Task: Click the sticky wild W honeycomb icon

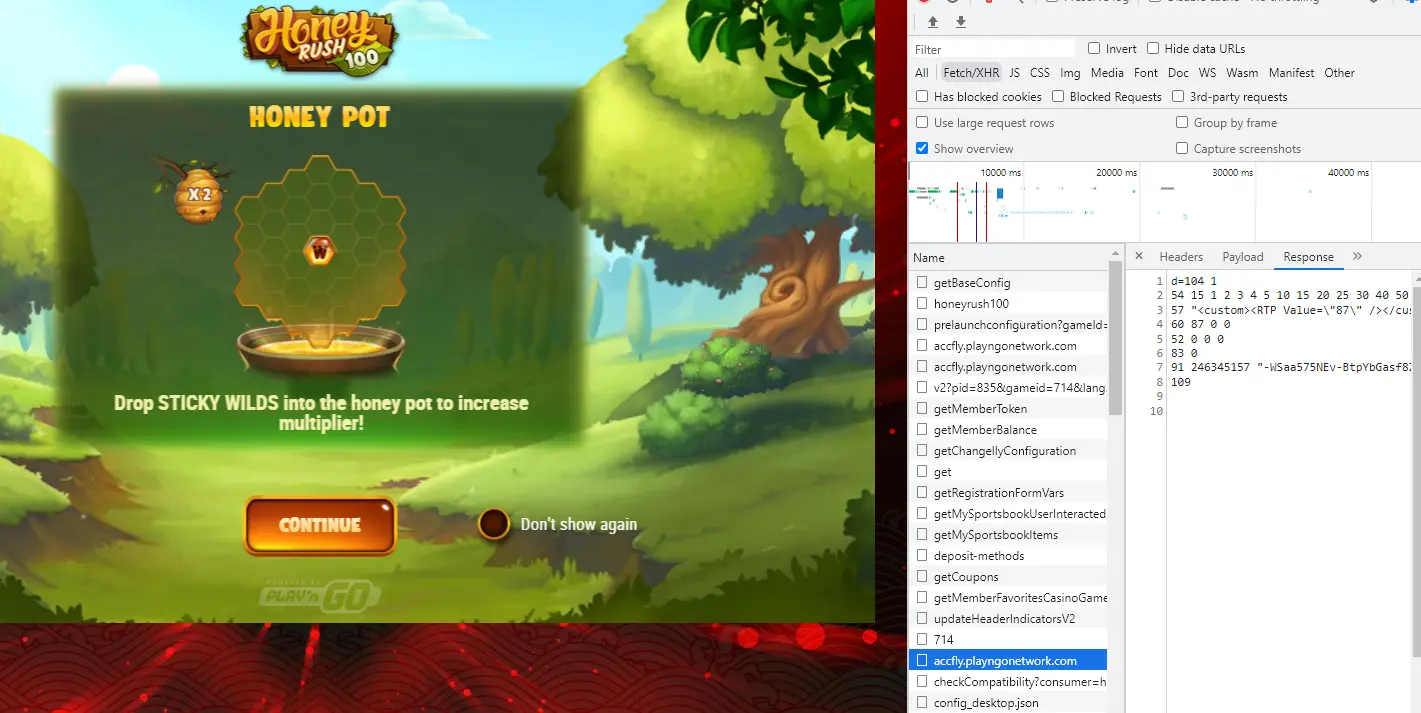Action: click(320, 249)
